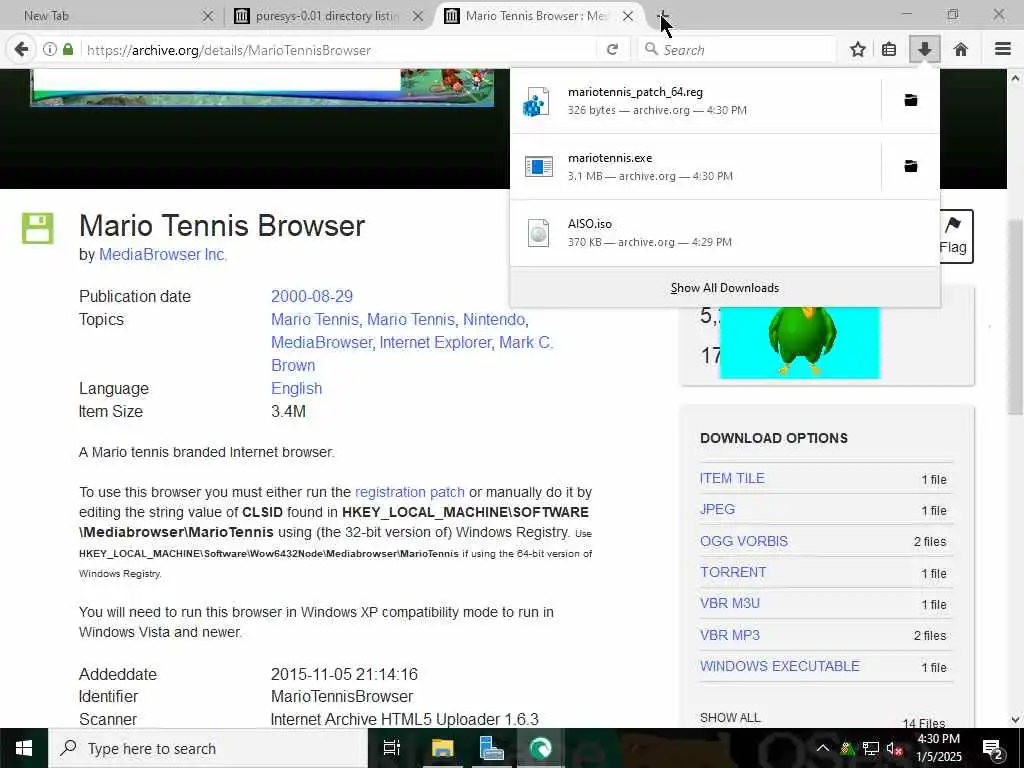The image size is (1024, 768).
Task: Click the green parrot thumbnail image
Action: (x=799, y=342)
